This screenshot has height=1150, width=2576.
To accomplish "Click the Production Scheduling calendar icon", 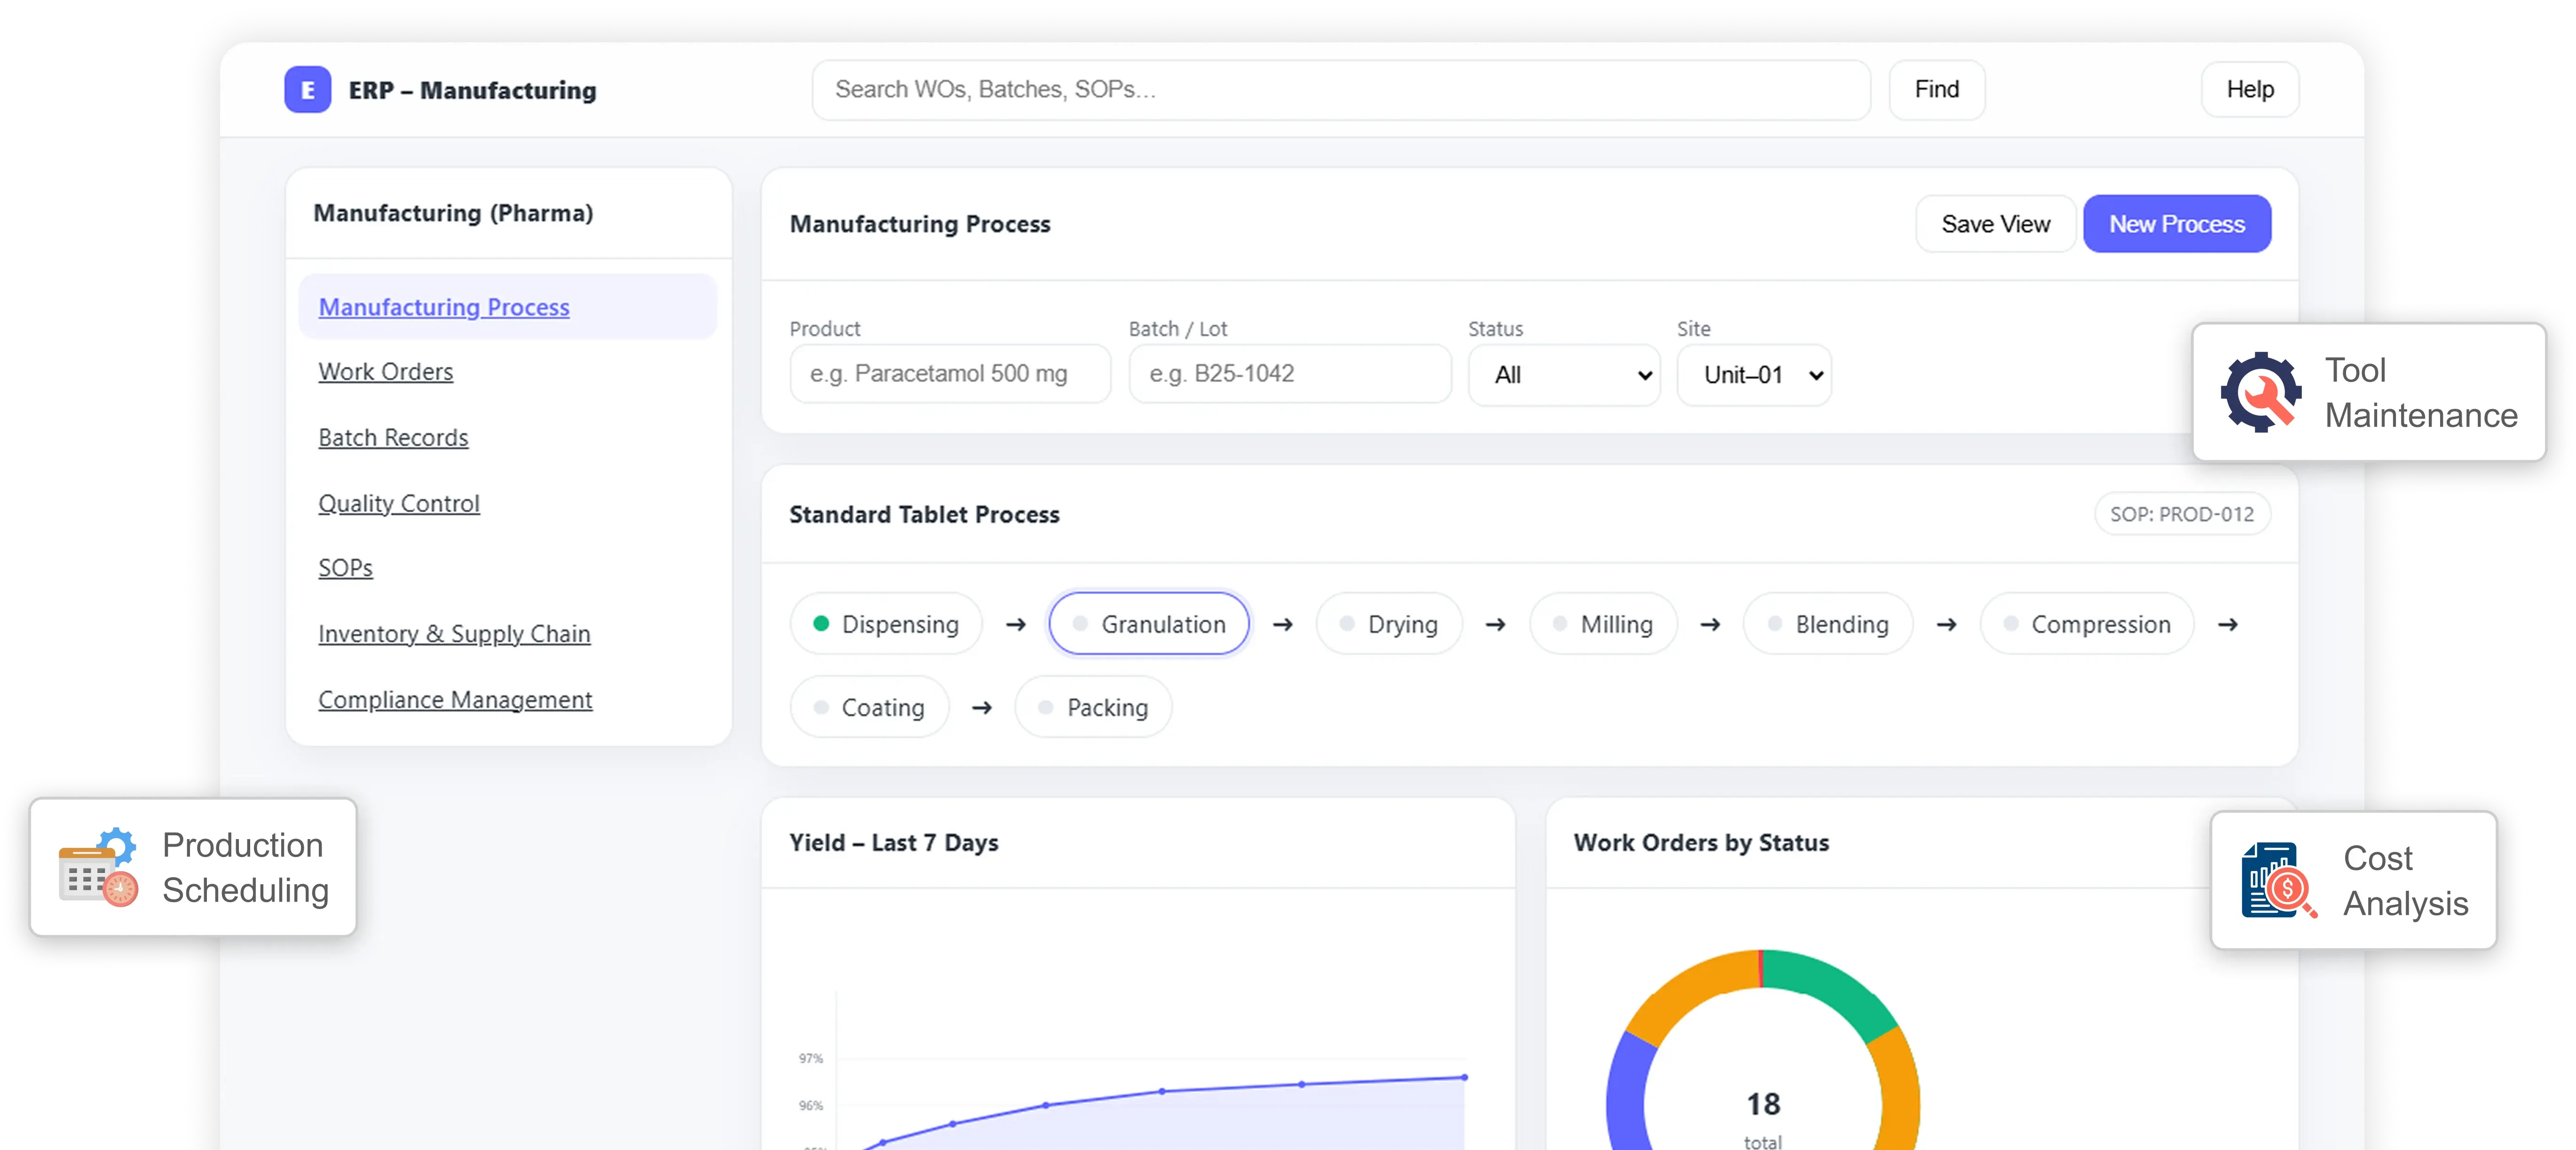I will tap(97, 868).
